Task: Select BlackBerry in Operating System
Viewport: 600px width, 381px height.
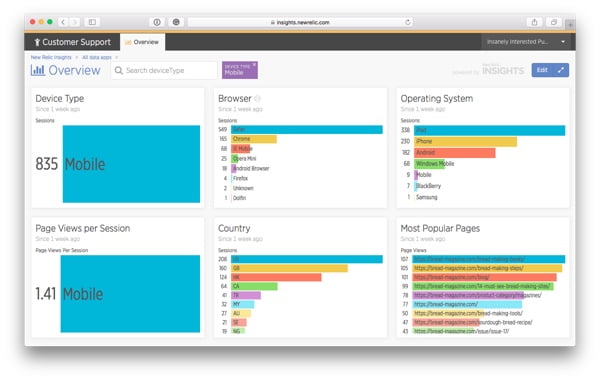Action: coord(428,186)
